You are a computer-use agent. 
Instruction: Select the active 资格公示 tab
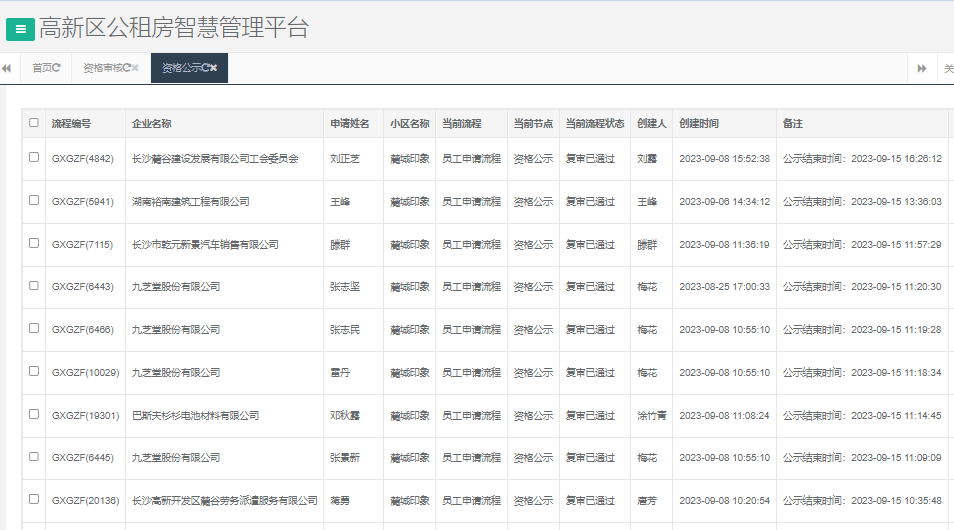coord(189,68)
